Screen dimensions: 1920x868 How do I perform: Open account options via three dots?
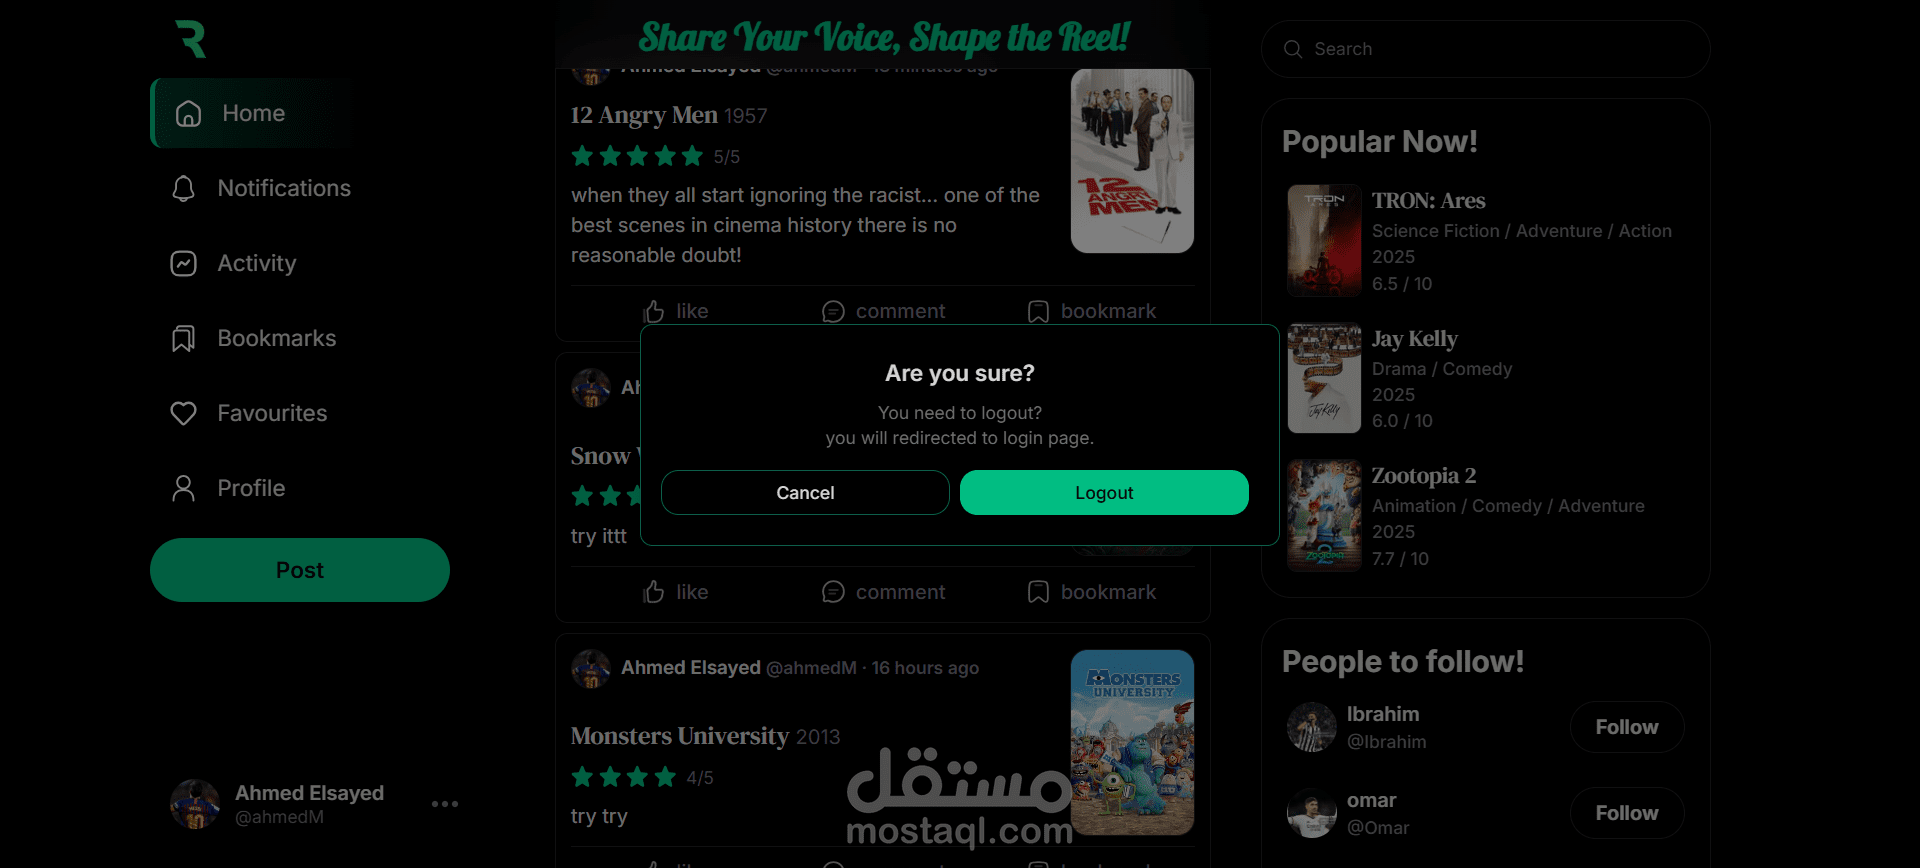(445, 804)
